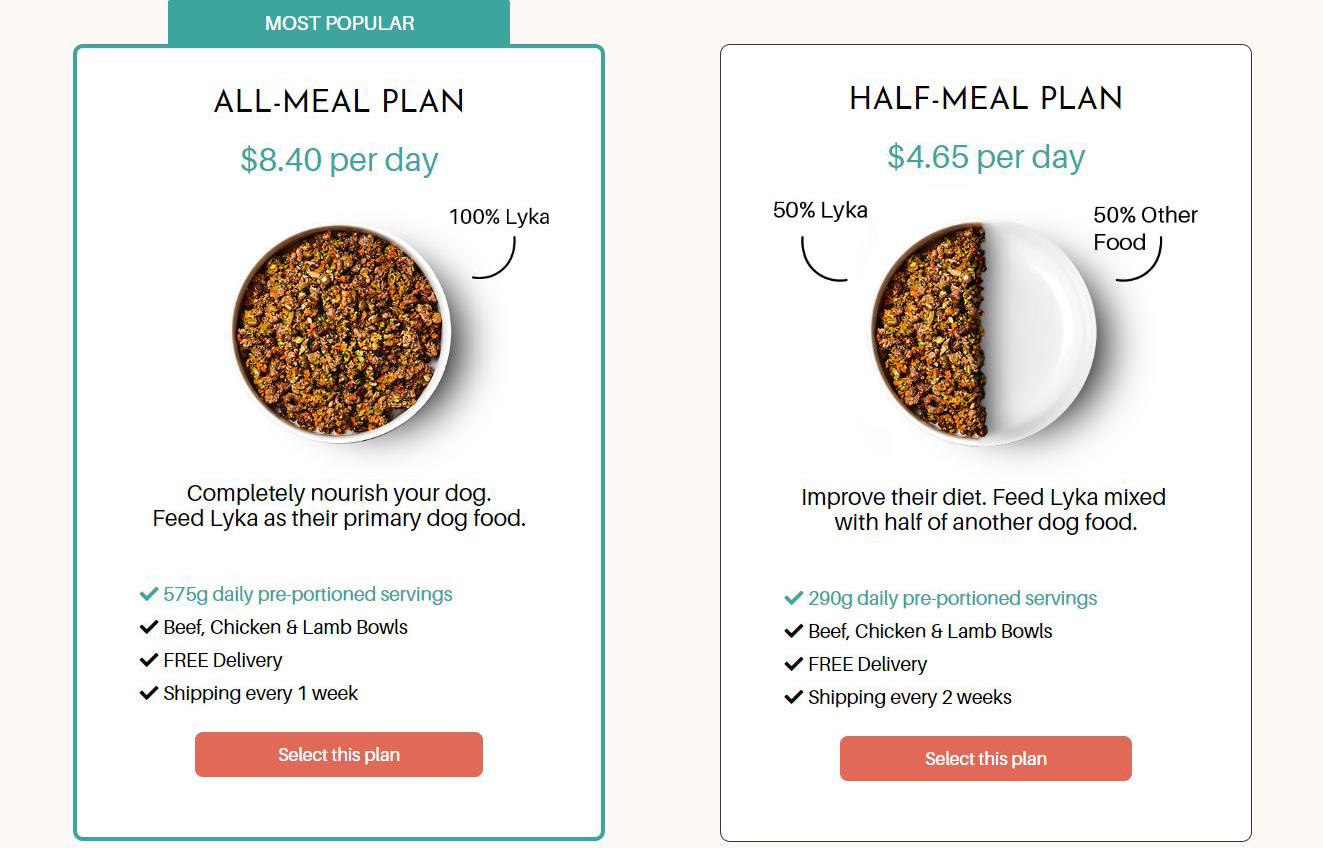Click the half-filled bowl image
The image size is (1323, 848).
(984, 332)
